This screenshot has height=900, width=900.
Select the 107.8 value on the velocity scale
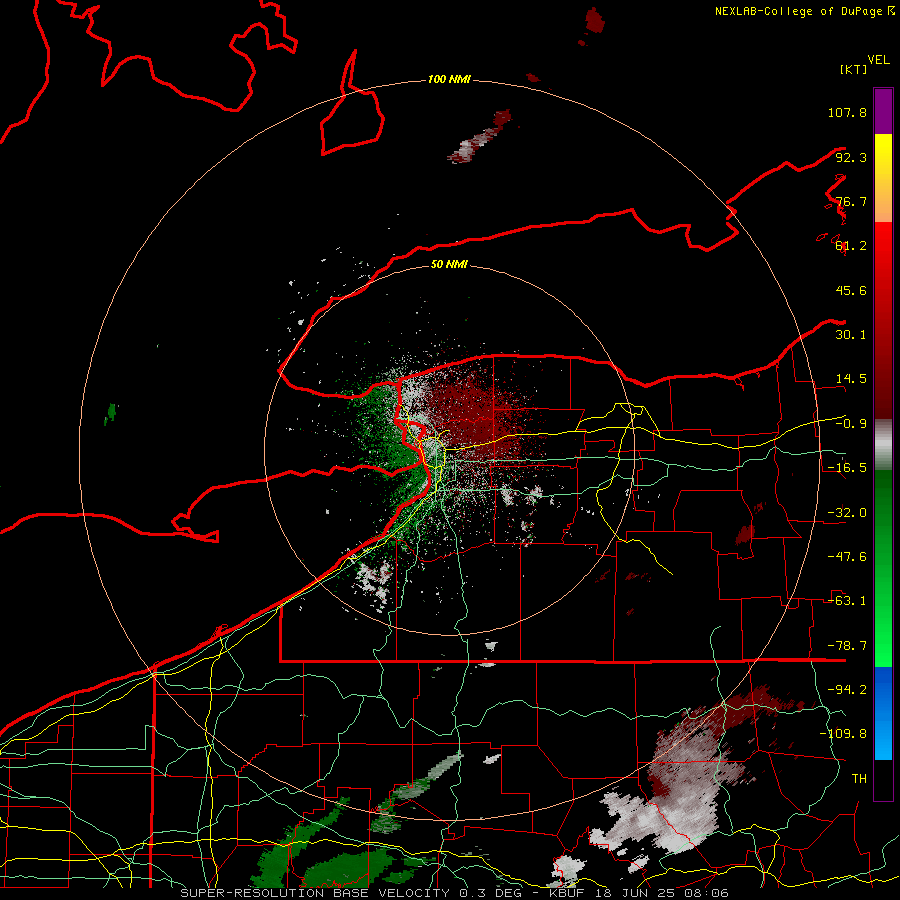point(847,112)
